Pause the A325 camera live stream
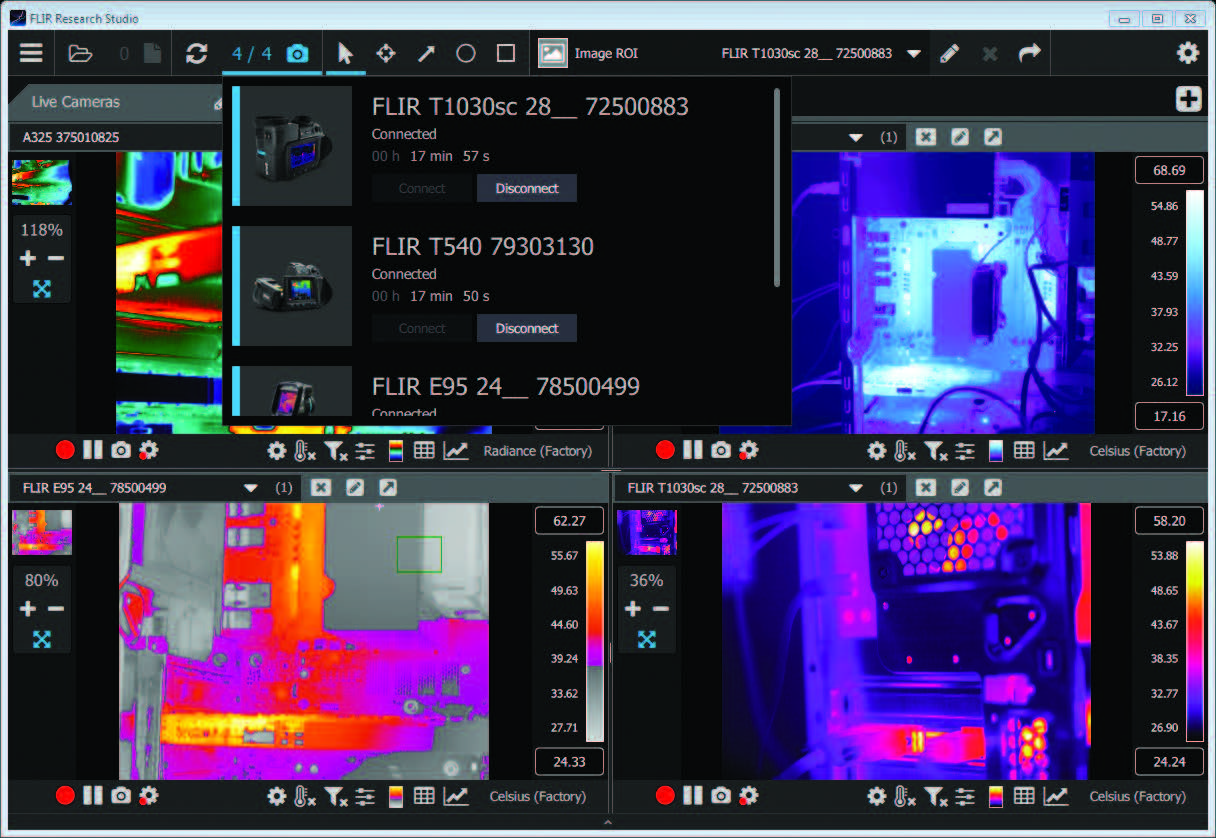 93,450
